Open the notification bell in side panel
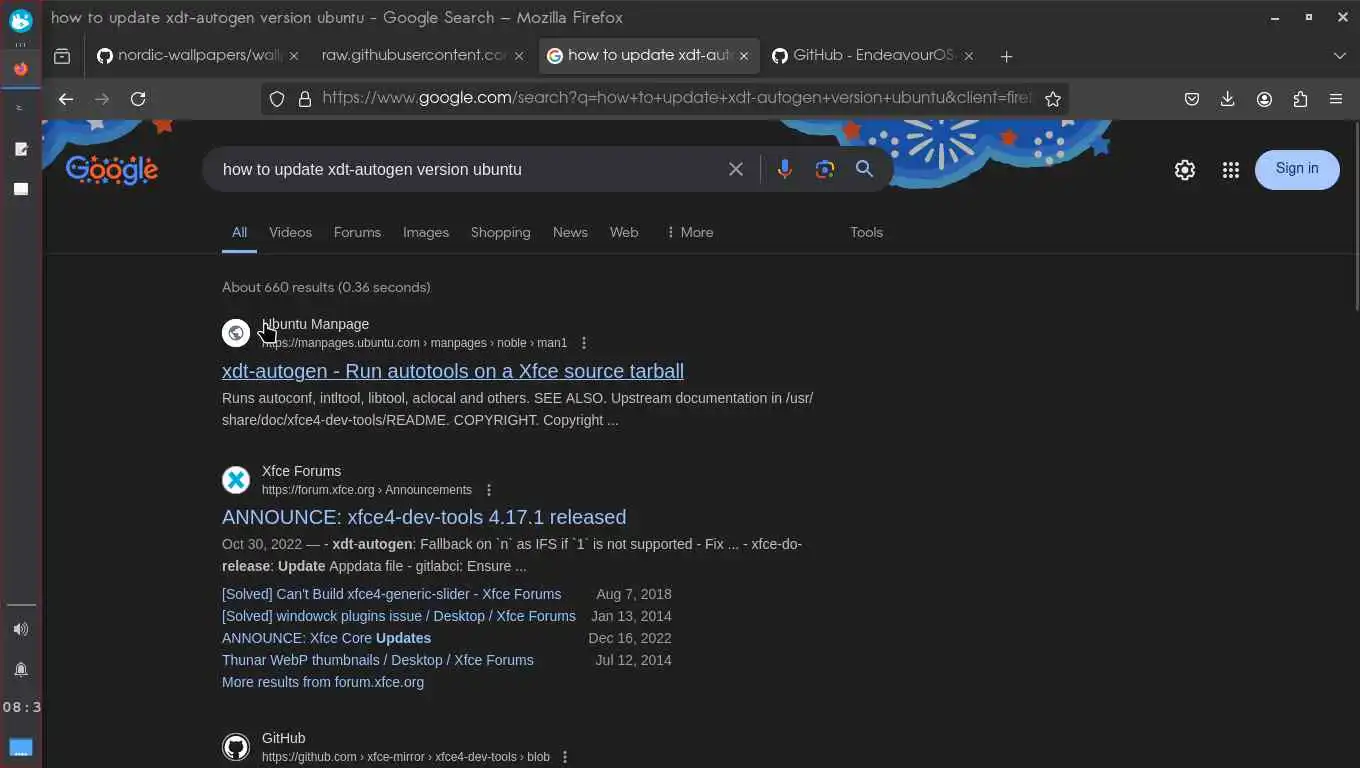 coord(21,669)
